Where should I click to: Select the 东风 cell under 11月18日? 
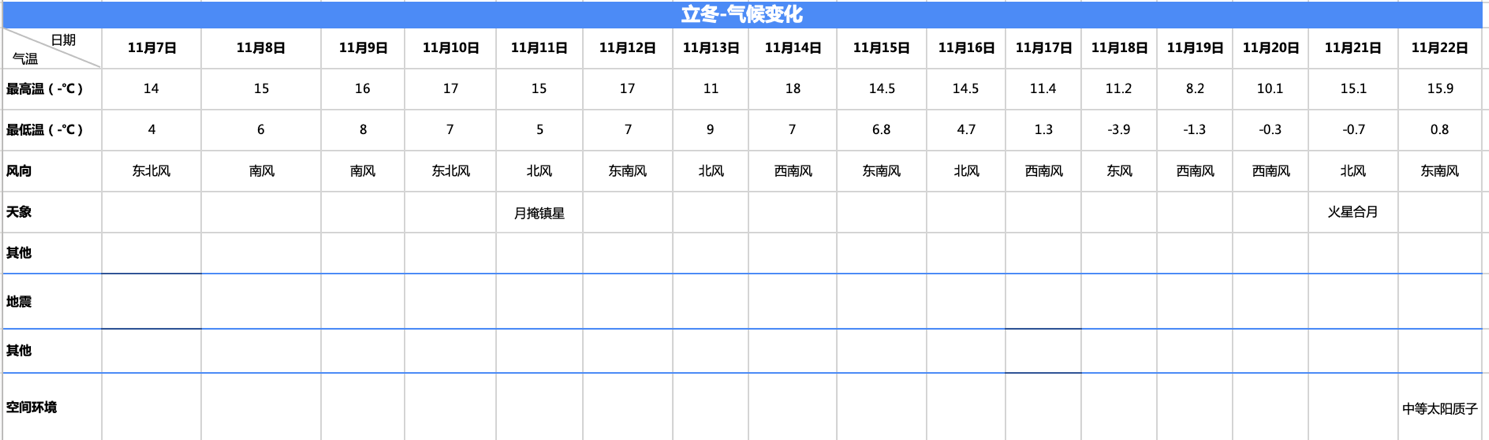coord(1119,171)
